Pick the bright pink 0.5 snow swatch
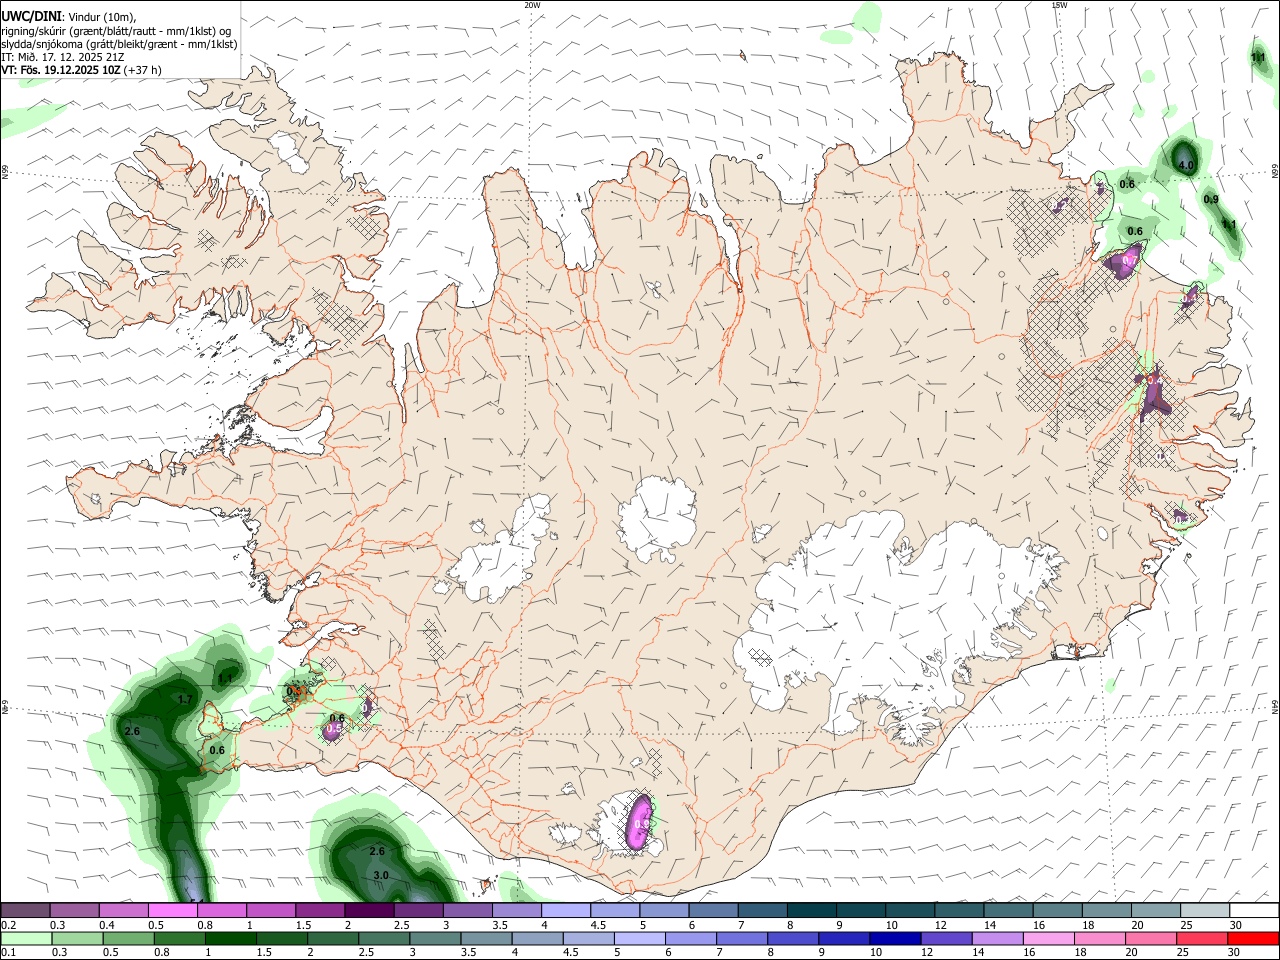This screenshot has width=1280, height=960. [173, 911]
